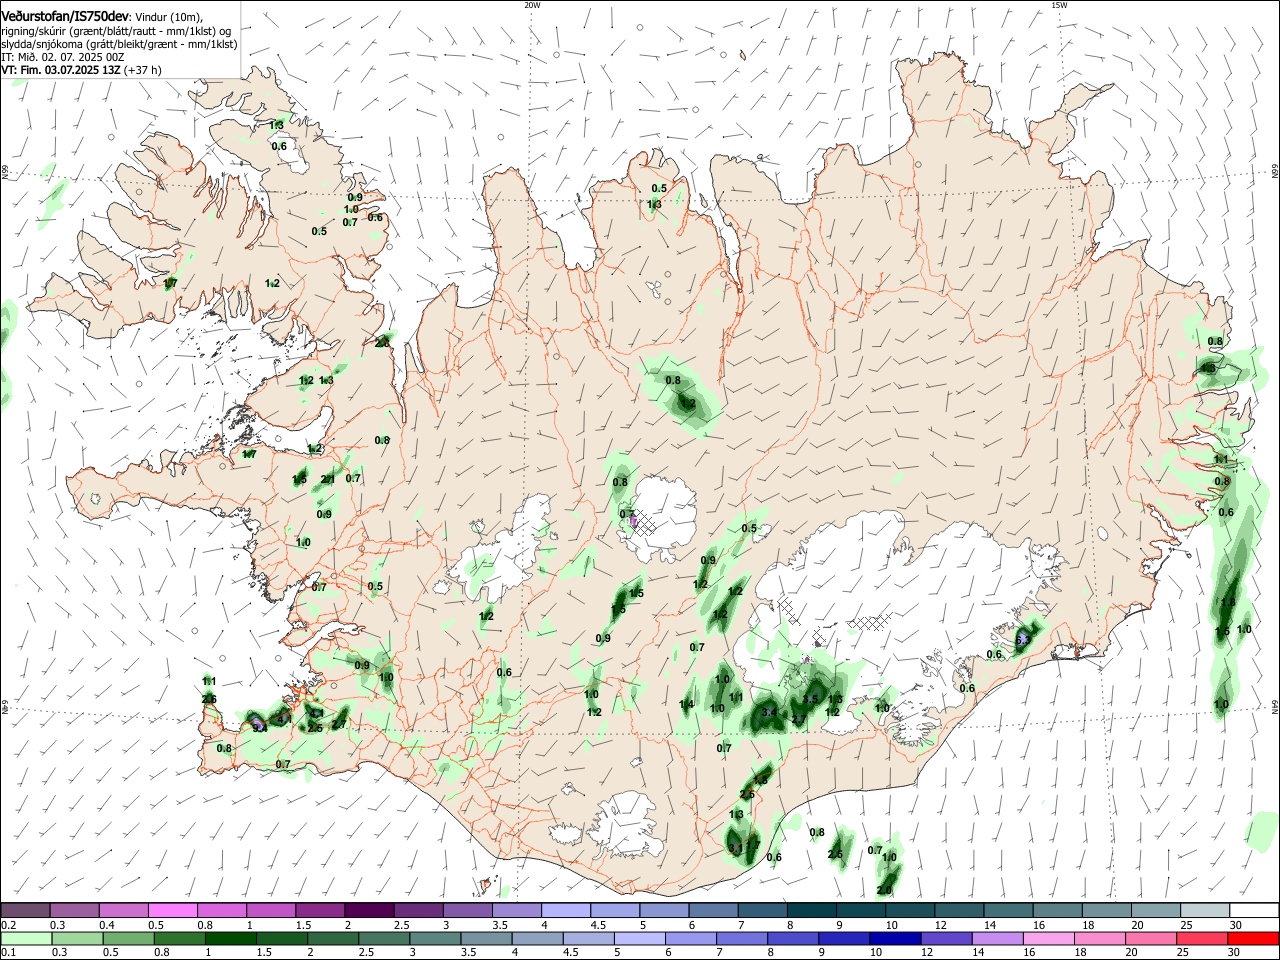Pick the upper legend swatch between 16 and 18
This screenshot has height=960, width=1280.
coord(1056,910)
